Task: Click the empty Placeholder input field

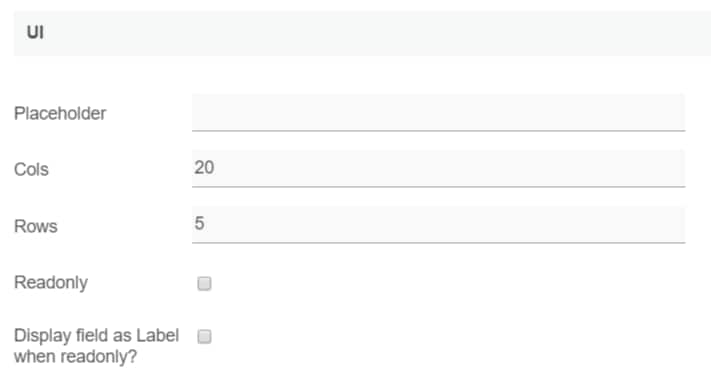Action: pyautogui.click(x=438, y=113)
